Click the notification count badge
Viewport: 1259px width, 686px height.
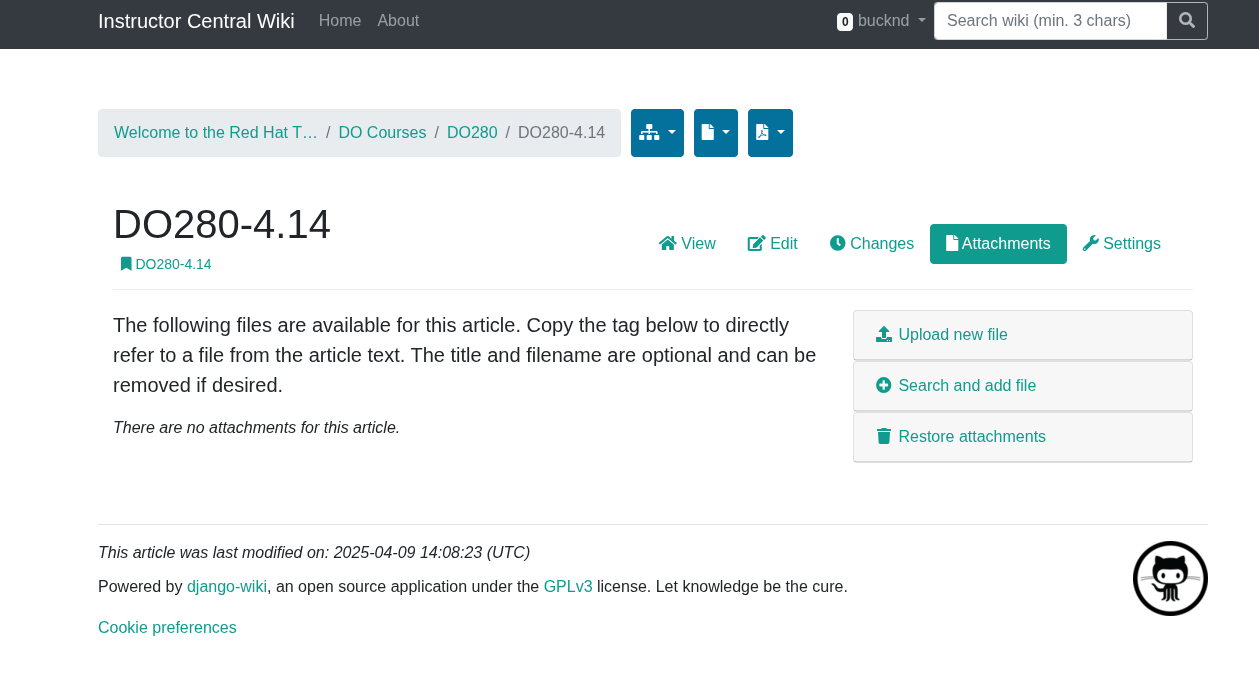click(x=845, y=21)
